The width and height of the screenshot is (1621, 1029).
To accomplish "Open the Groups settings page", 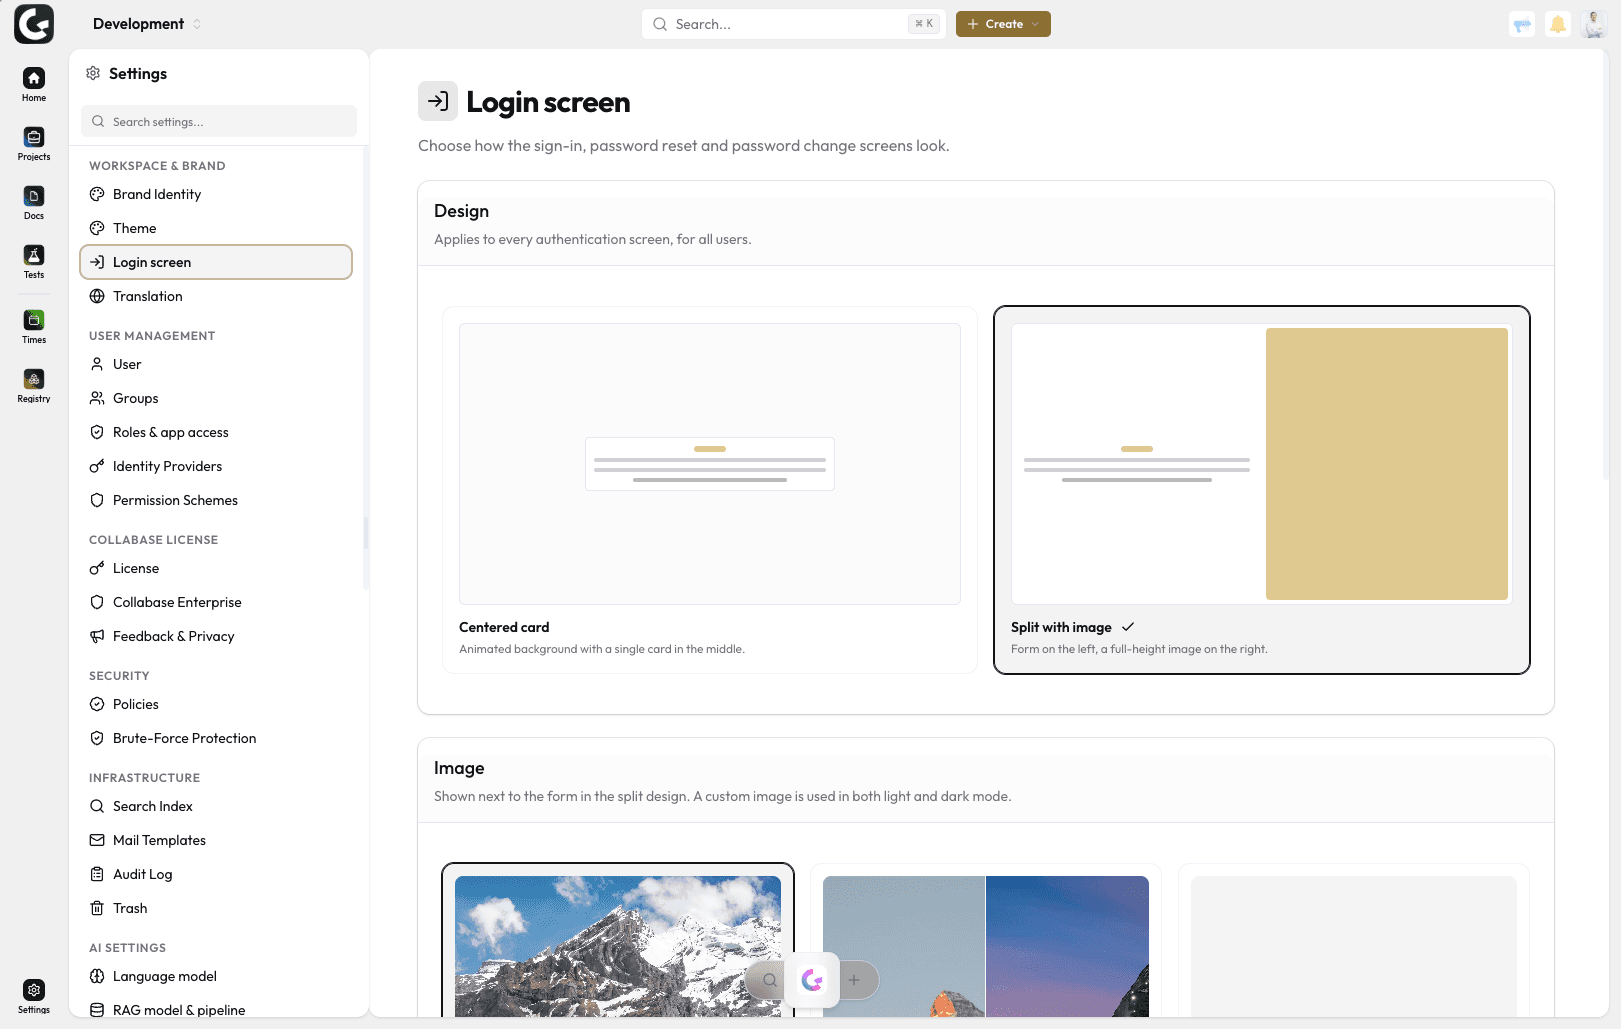I will 216,398.
